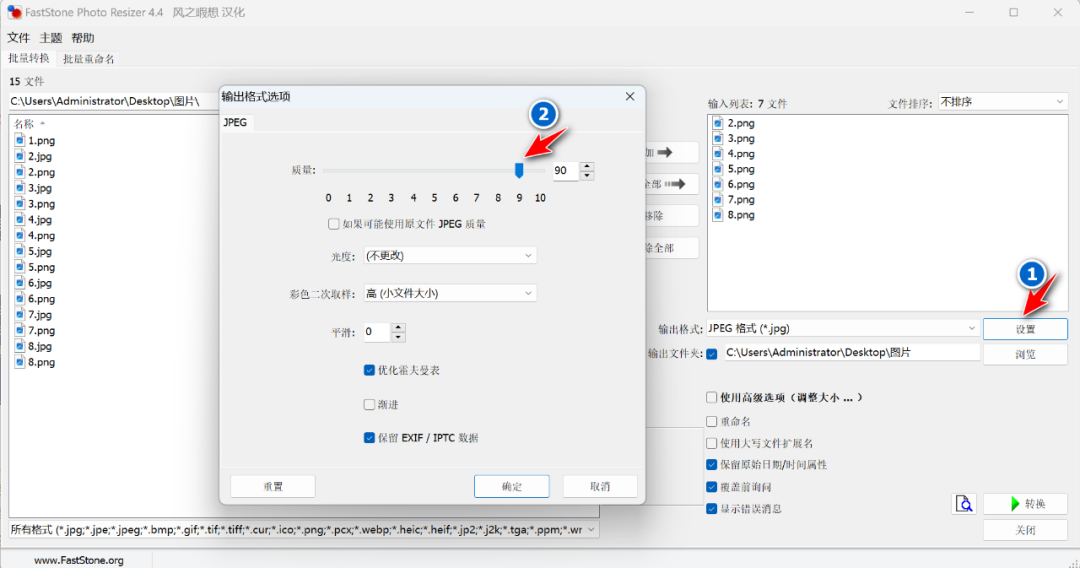Toggle 优化霍夫曼表 checkbox
Screen dimensions: 1080x568
point(369,370)
